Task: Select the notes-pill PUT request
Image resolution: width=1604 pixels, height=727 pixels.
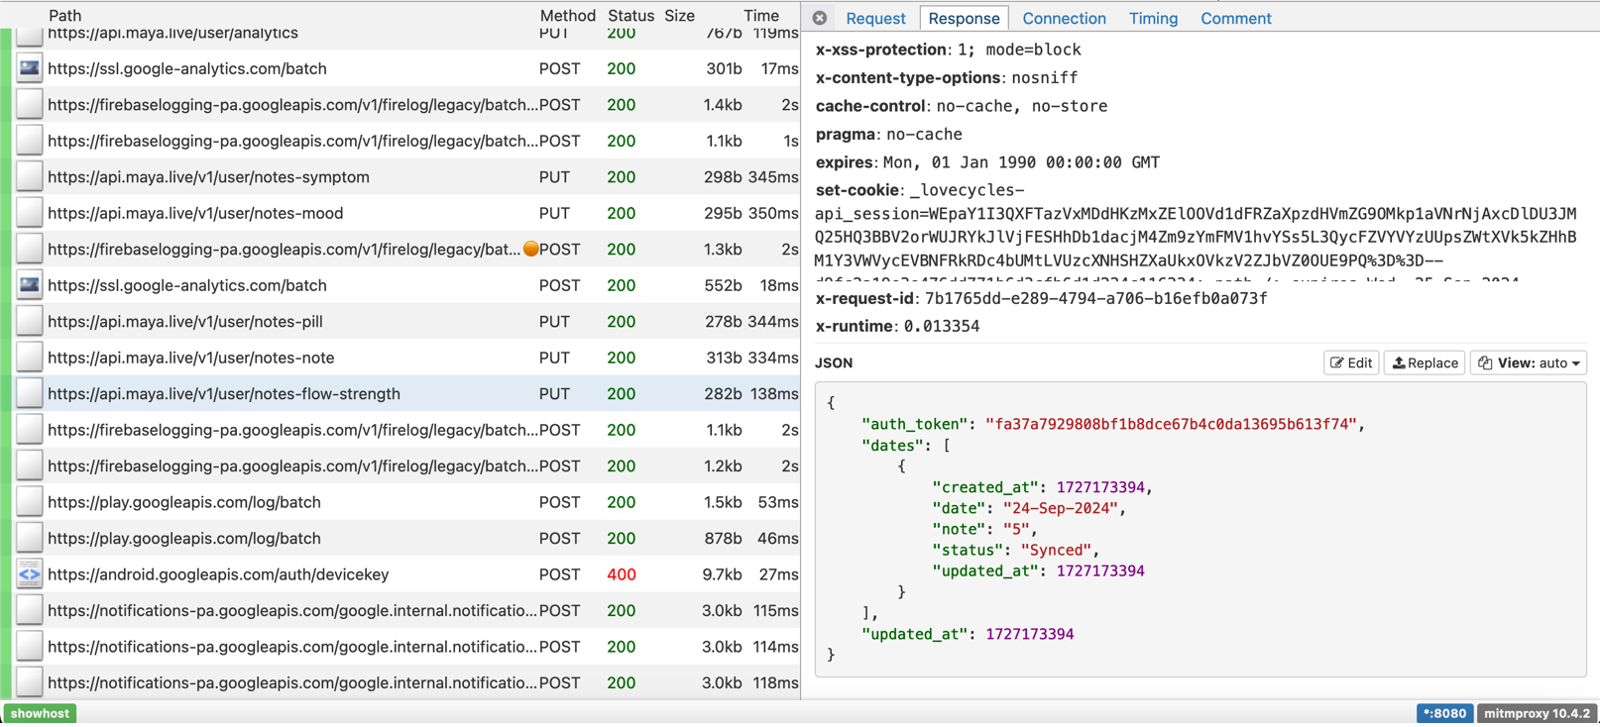Action: tap(185, 322)
